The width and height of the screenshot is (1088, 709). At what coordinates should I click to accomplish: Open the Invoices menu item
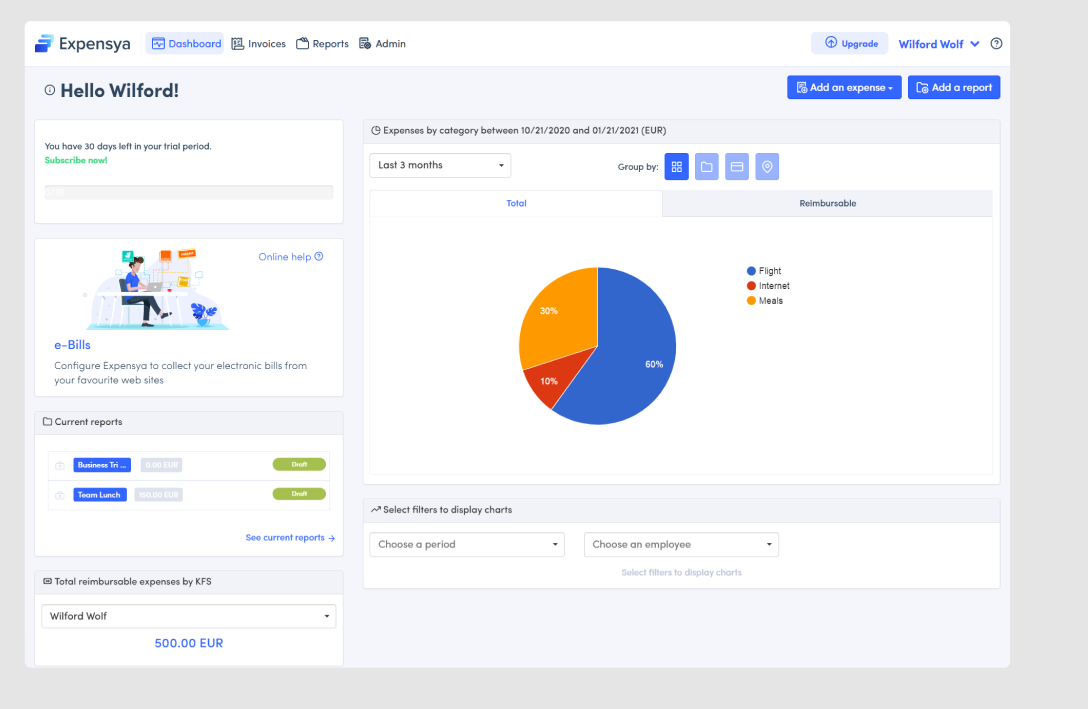coord(258,44)
